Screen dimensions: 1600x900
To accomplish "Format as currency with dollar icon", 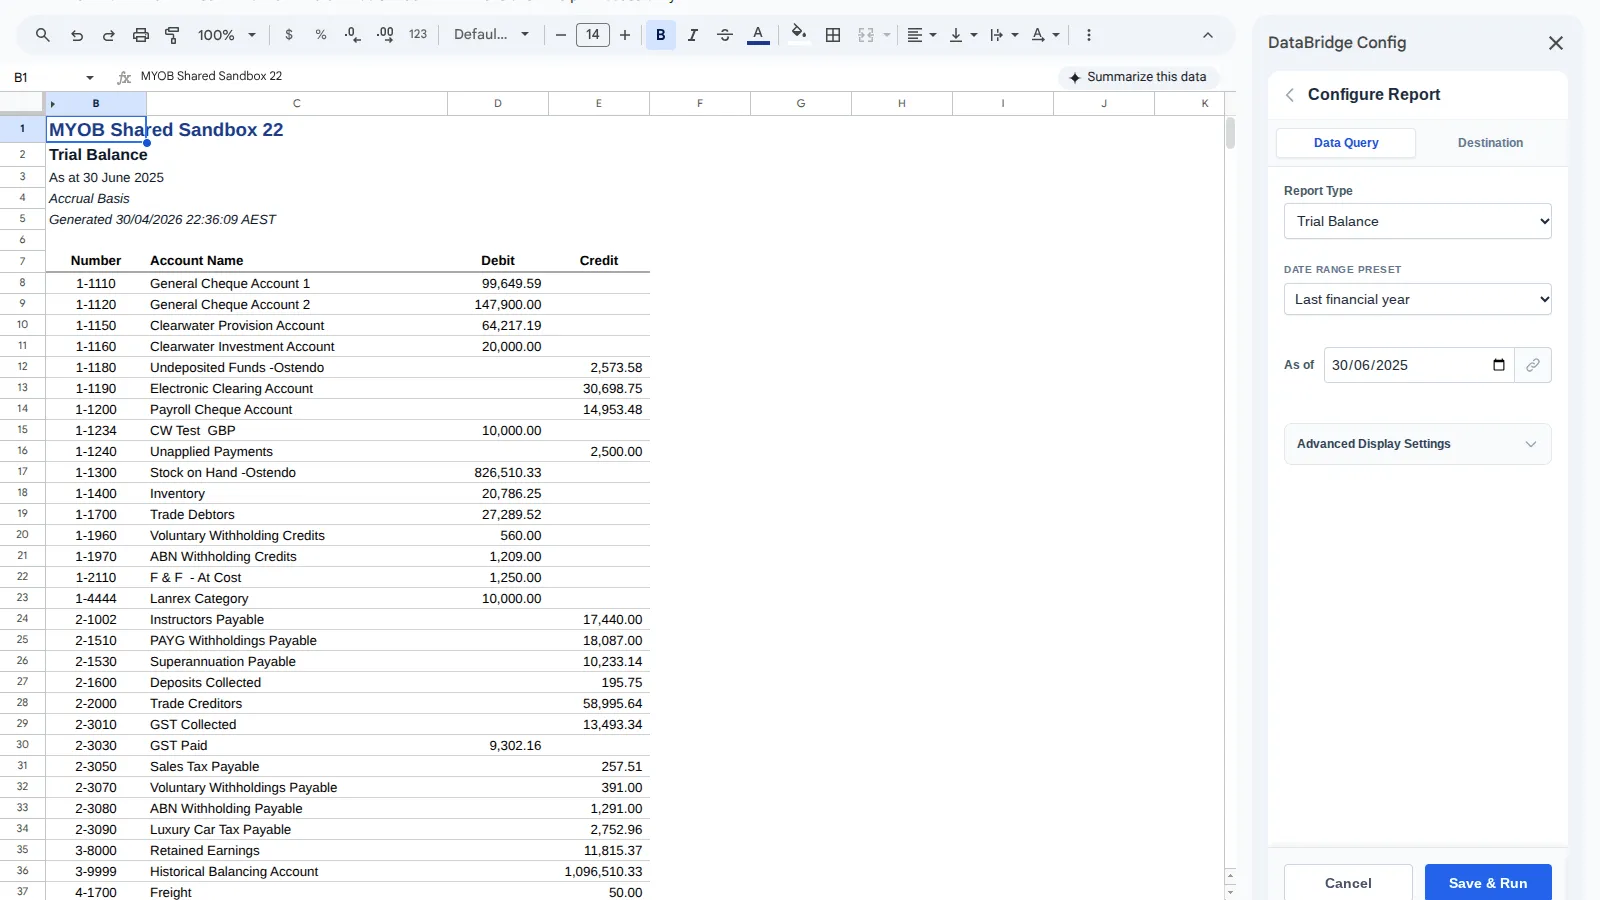I will click(x=289, y=35).
